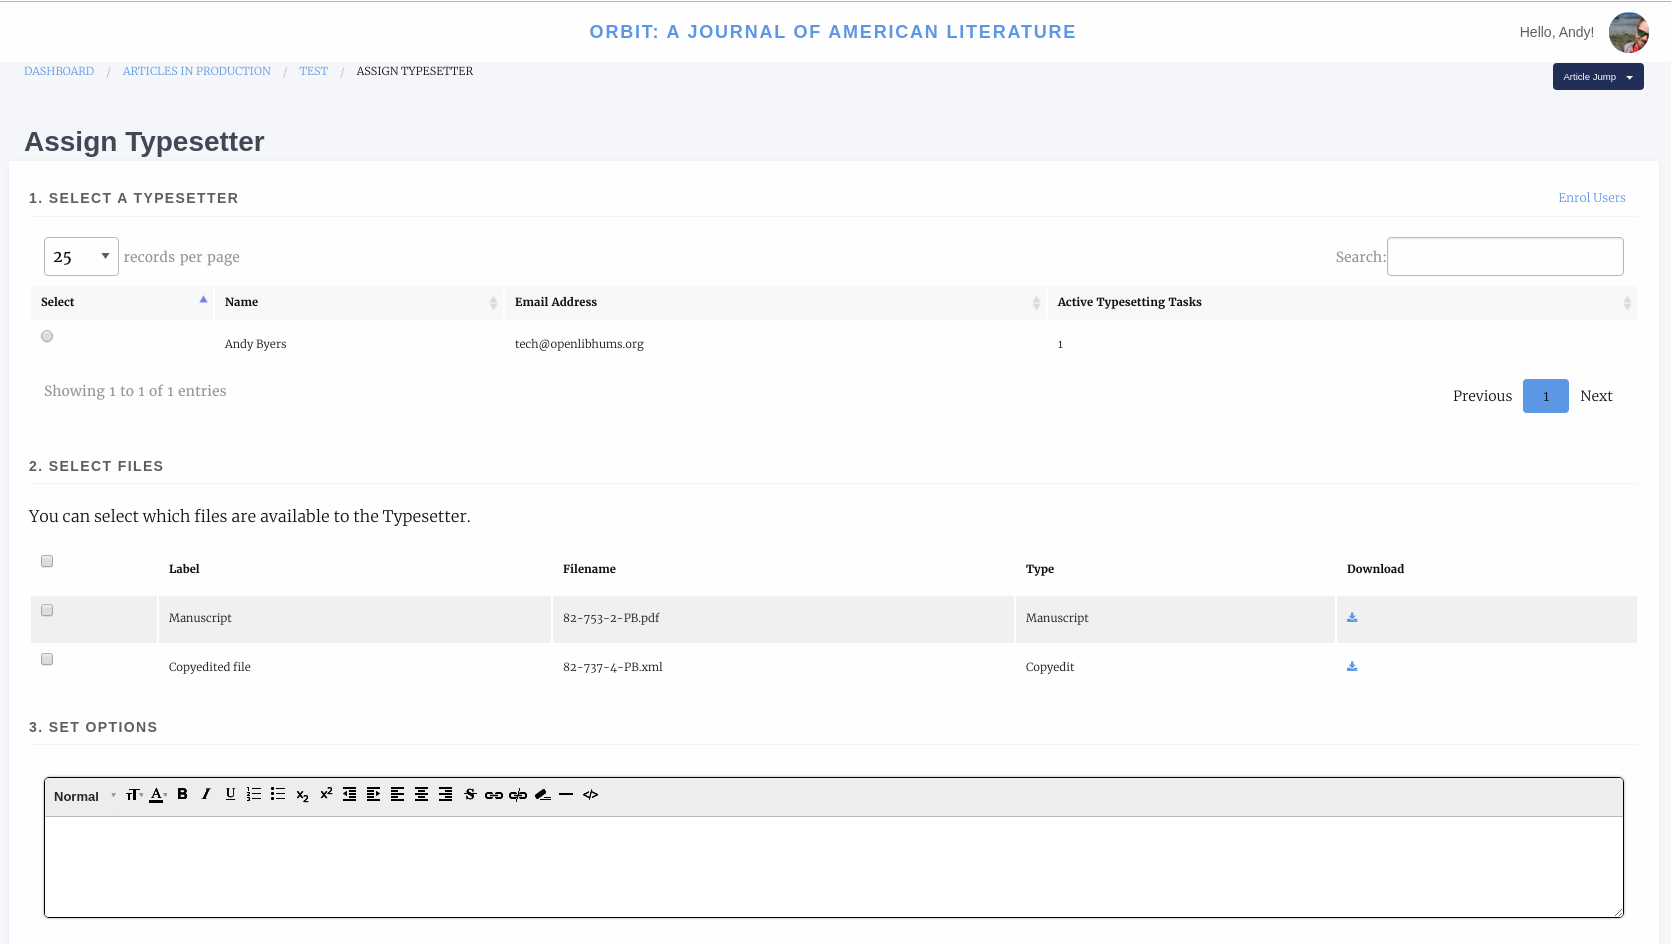The width and height of the screenshot is (1671, 944).
Task: Click the Next pagination button
Action: tap(1596, 396)
